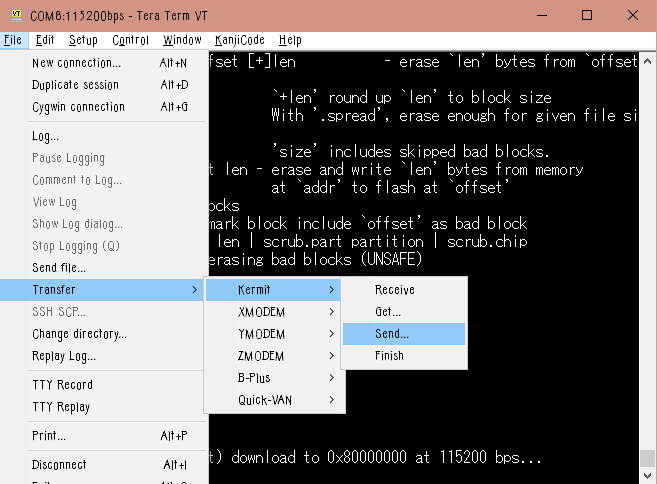The width and height of the screenshot is (657, 484).
Task: Click Disconnect in the File menu
Action: [59, 465]
